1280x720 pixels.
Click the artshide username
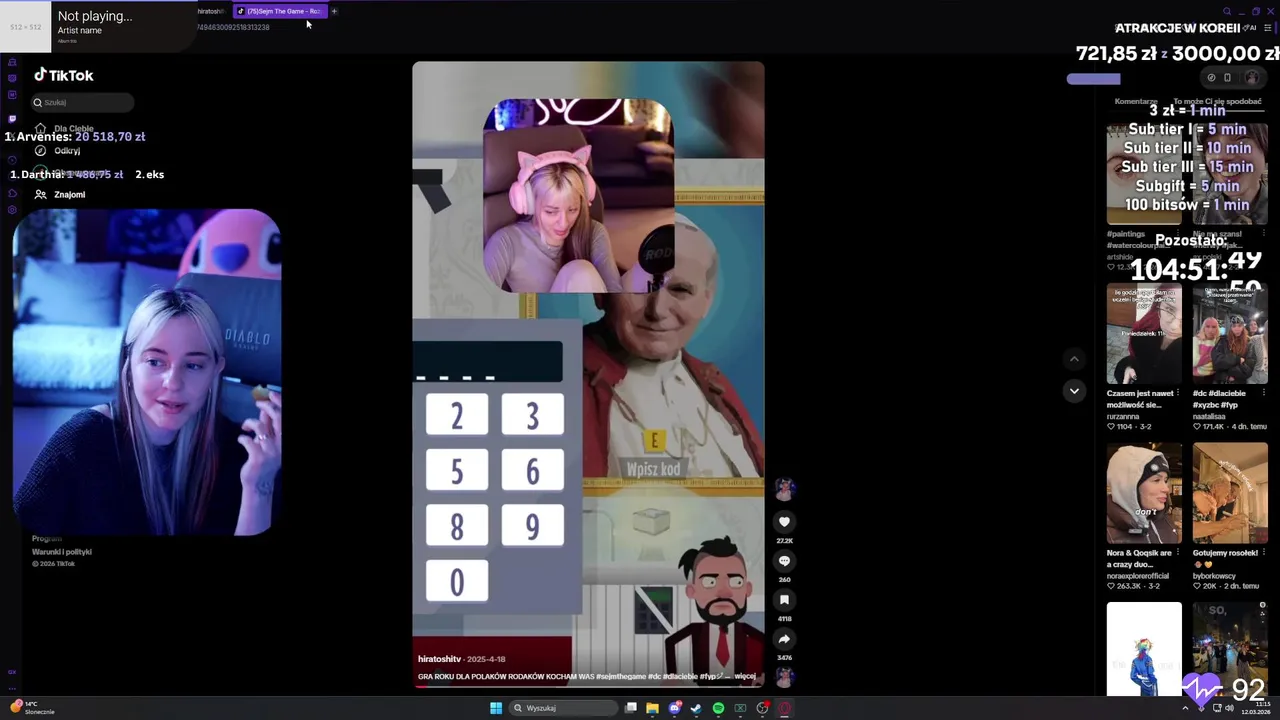pyautogui.click(x=1121, y=257)
